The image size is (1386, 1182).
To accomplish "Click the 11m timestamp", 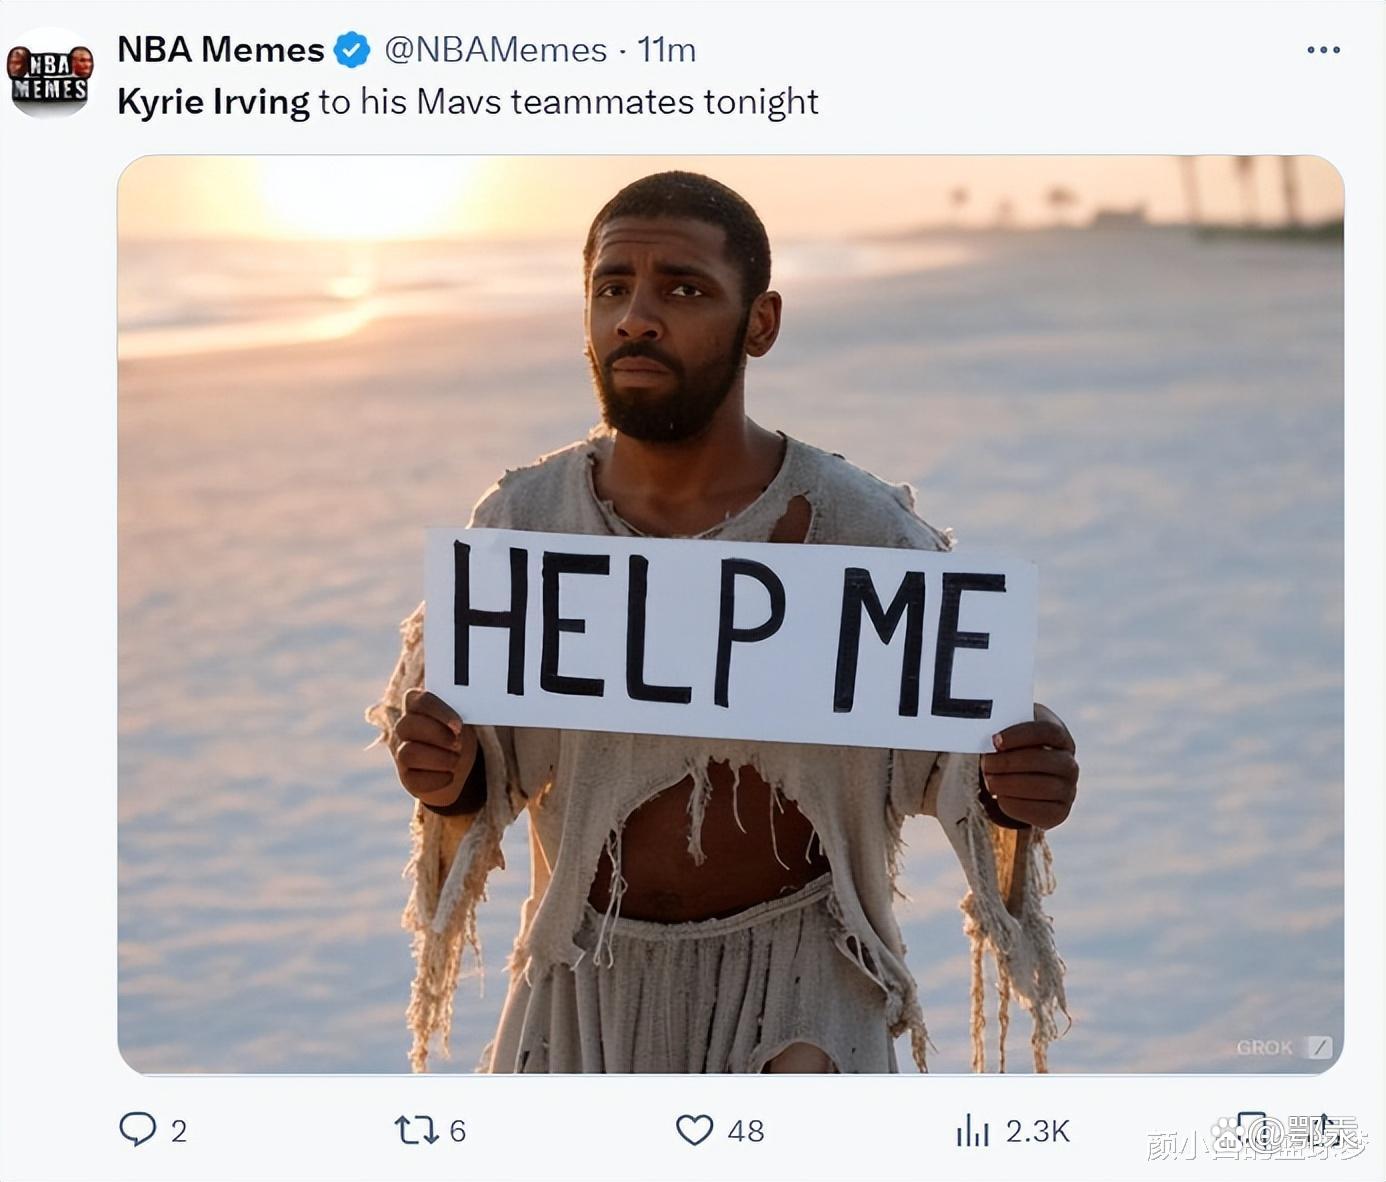I will 666,50.
